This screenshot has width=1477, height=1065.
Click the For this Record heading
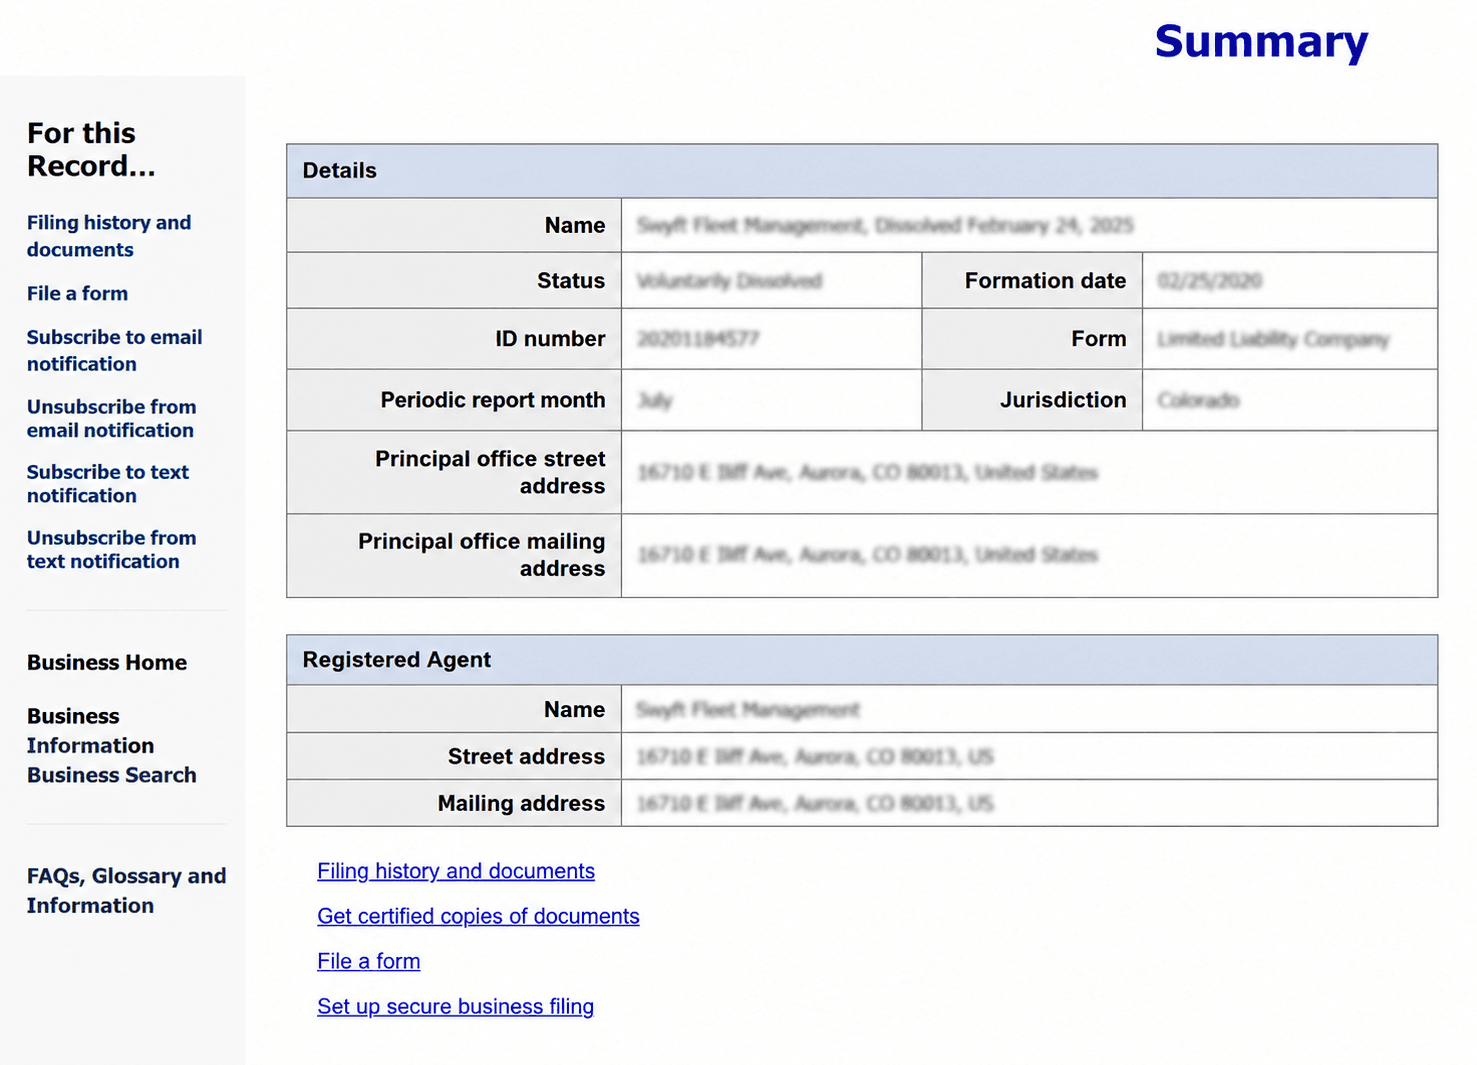91,150
